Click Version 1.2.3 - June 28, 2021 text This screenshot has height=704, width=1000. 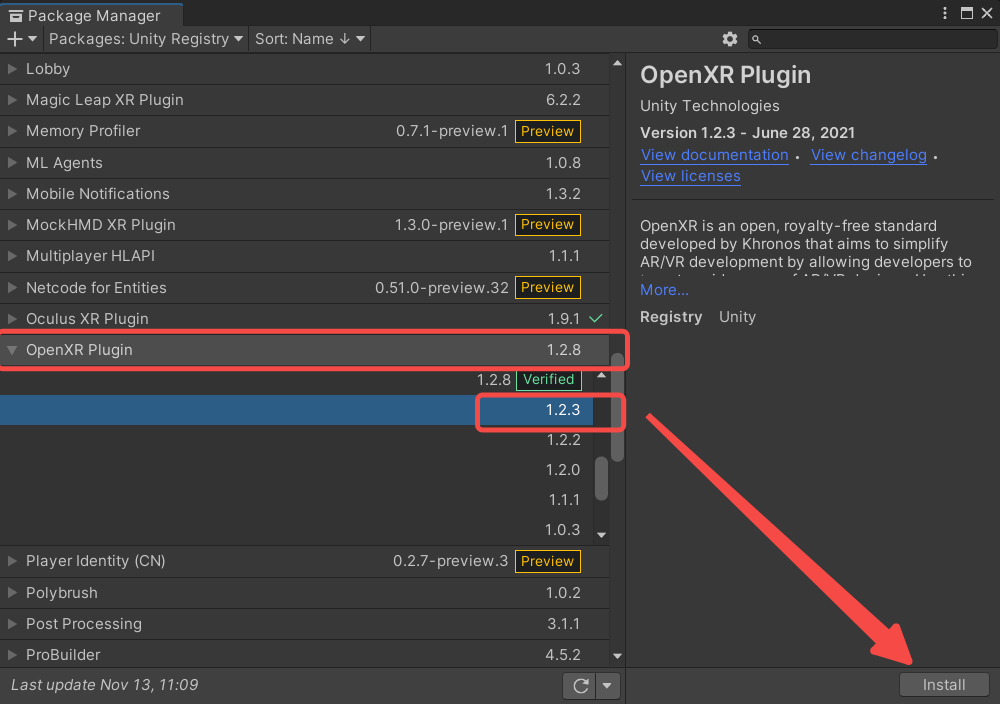pyautogui.click(x=747, y=133)
